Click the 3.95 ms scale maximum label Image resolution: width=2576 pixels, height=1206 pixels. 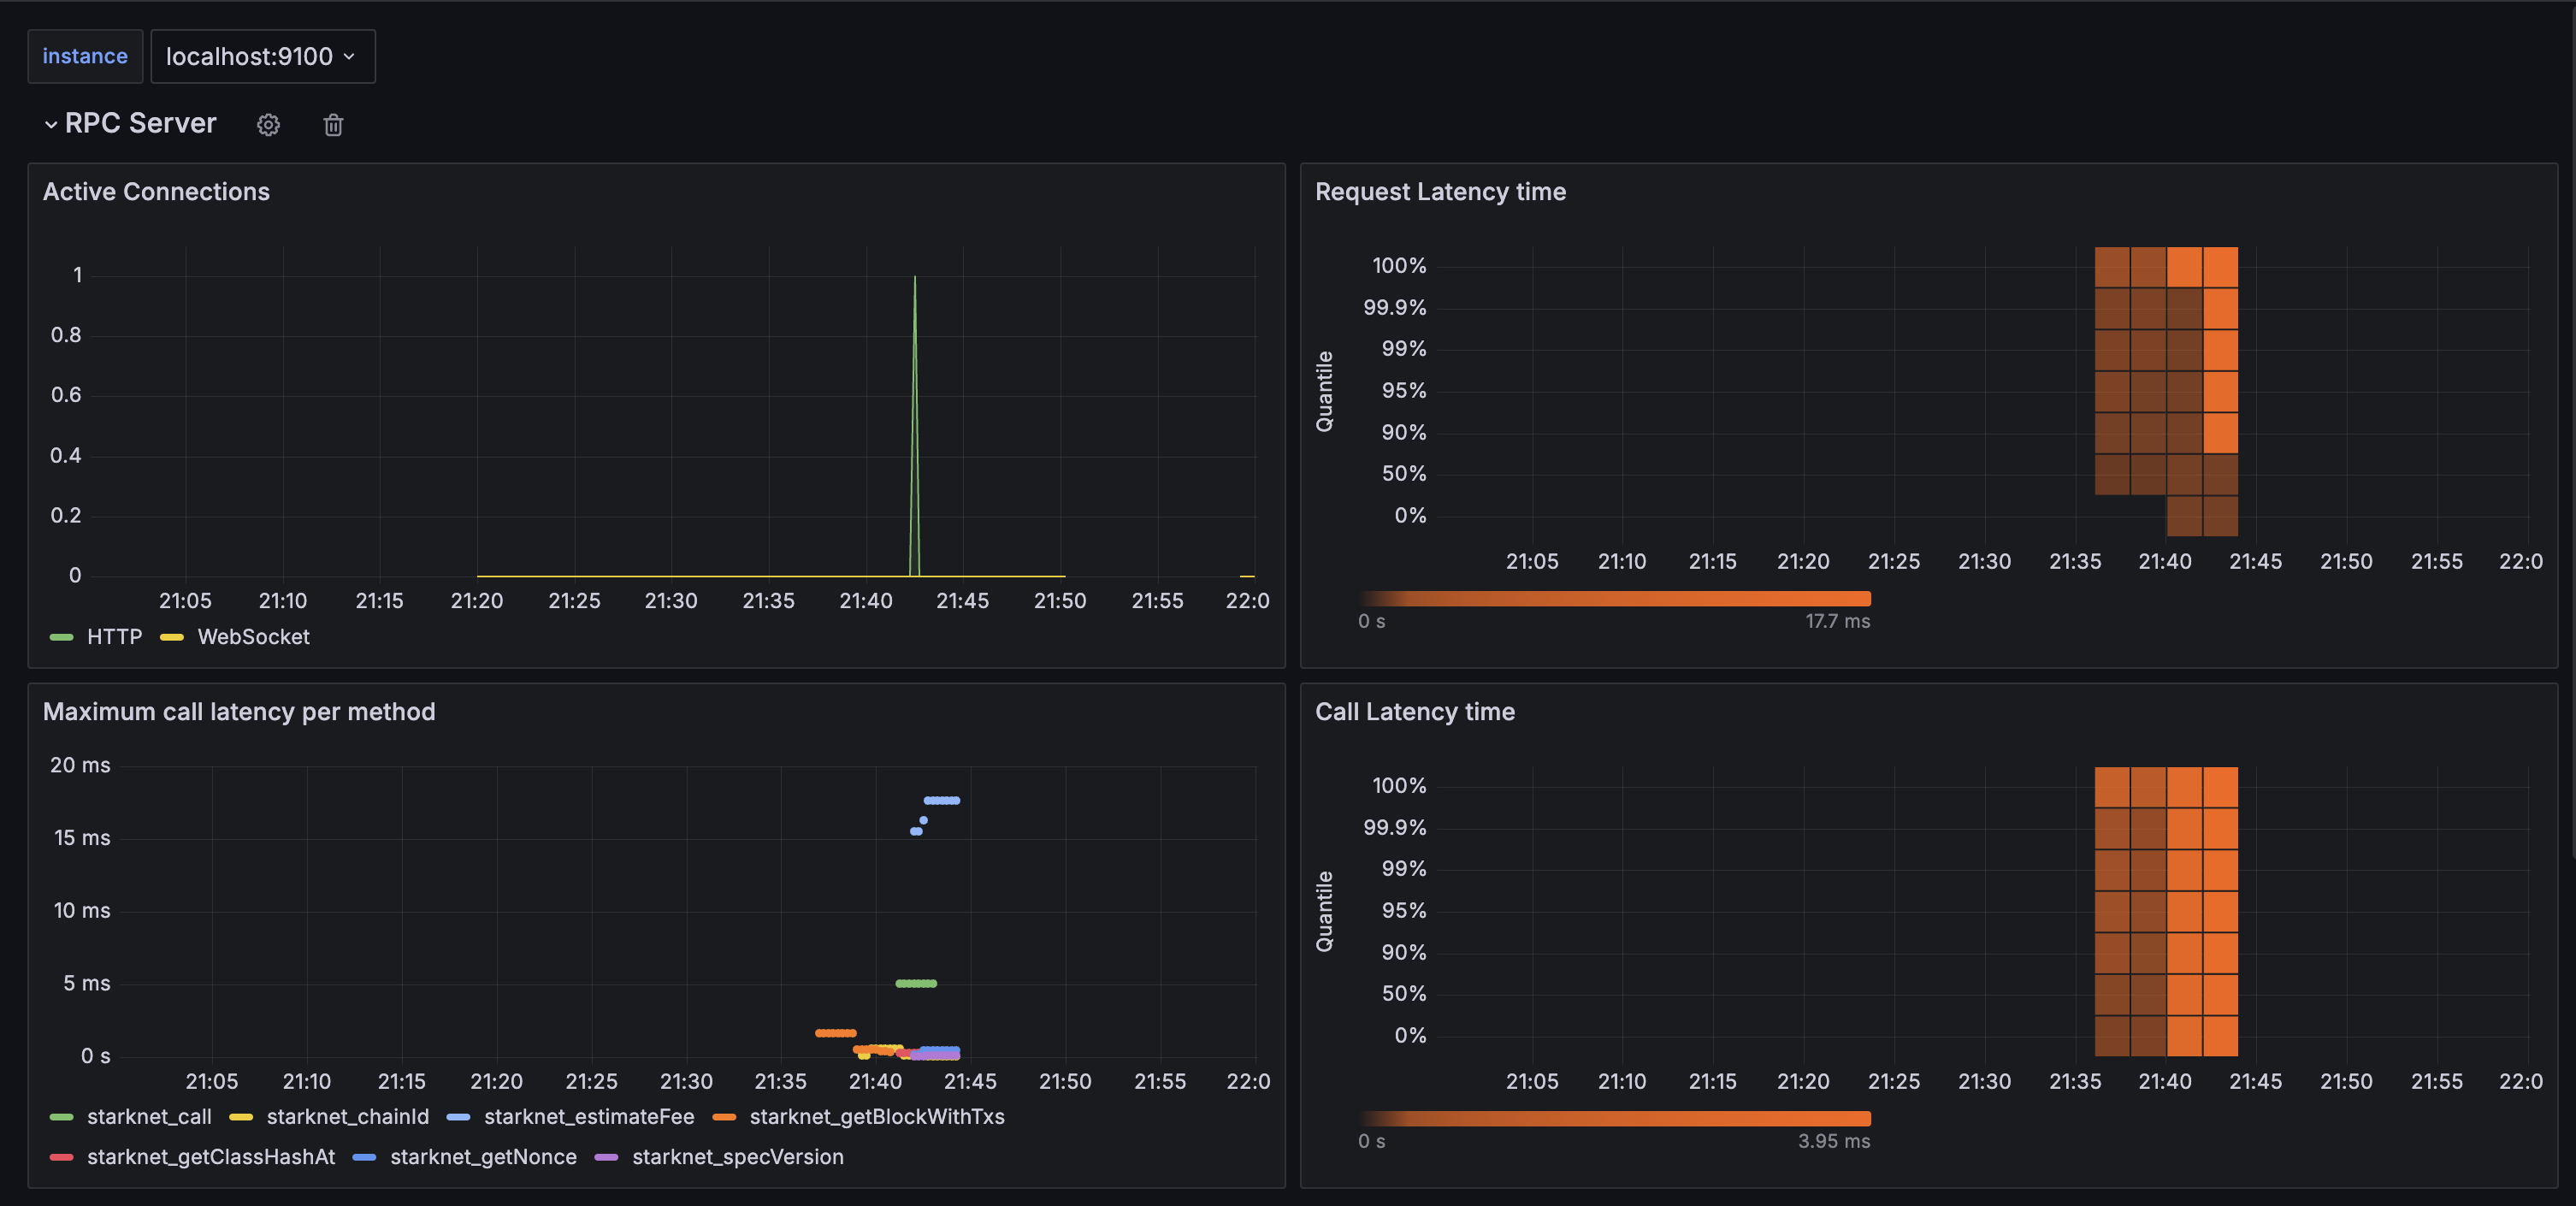click(x=1834, y=1141)
